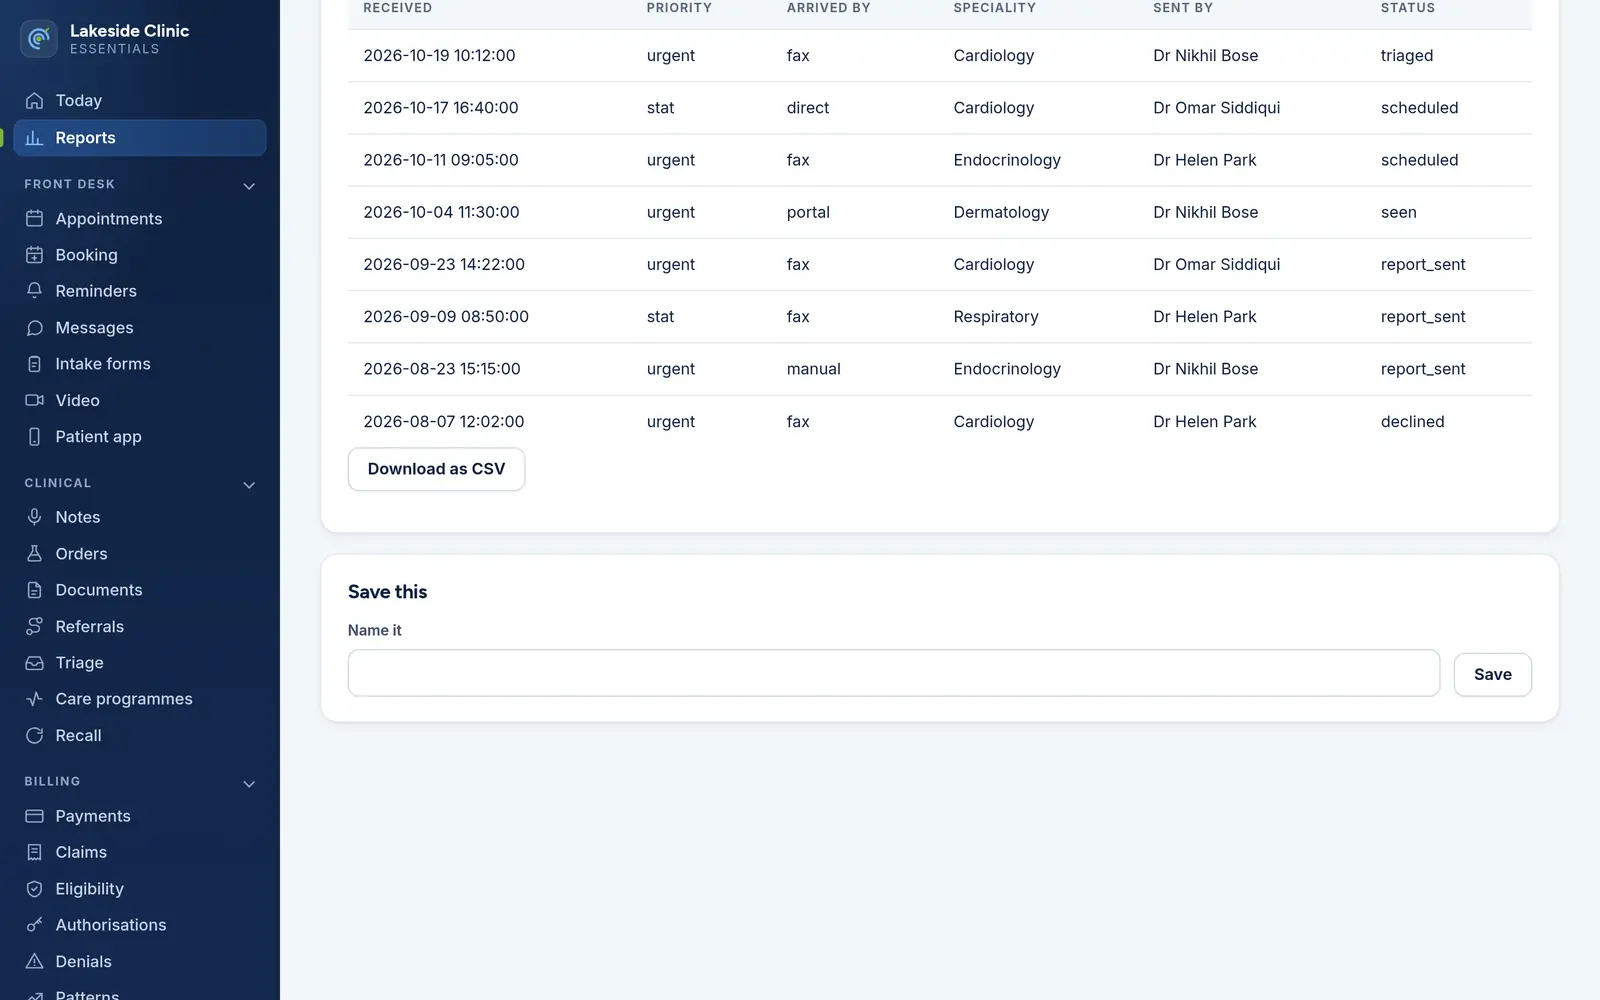Click the Priority column header
This screenshot has height=1000, width=1600.
[679, 8]
